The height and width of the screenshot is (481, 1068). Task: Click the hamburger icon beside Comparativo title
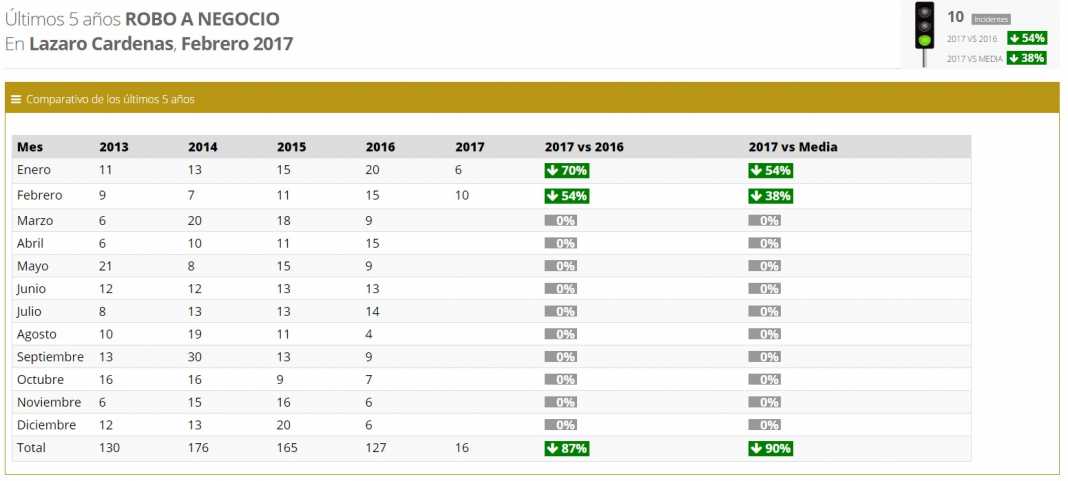[16, 99]
